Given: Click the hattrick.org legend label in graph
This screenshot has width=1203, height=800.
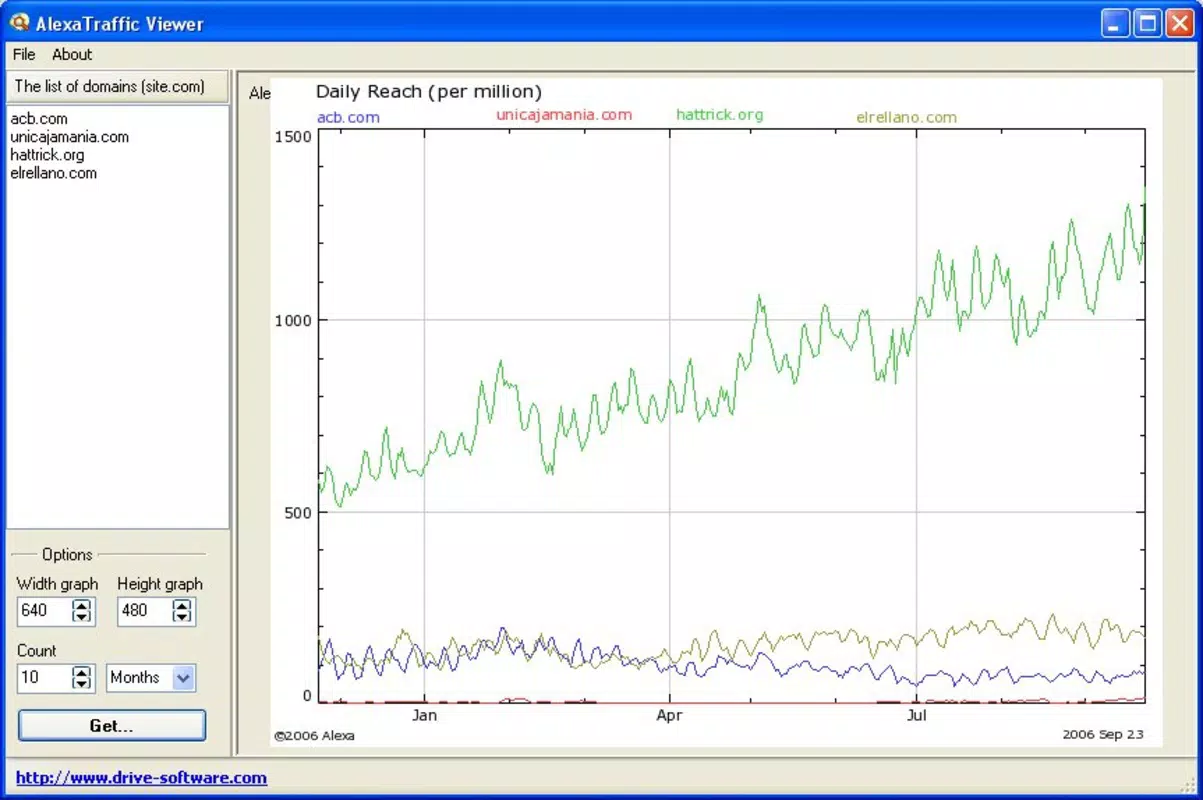Looking at the screenshot, I should point(719,114).
